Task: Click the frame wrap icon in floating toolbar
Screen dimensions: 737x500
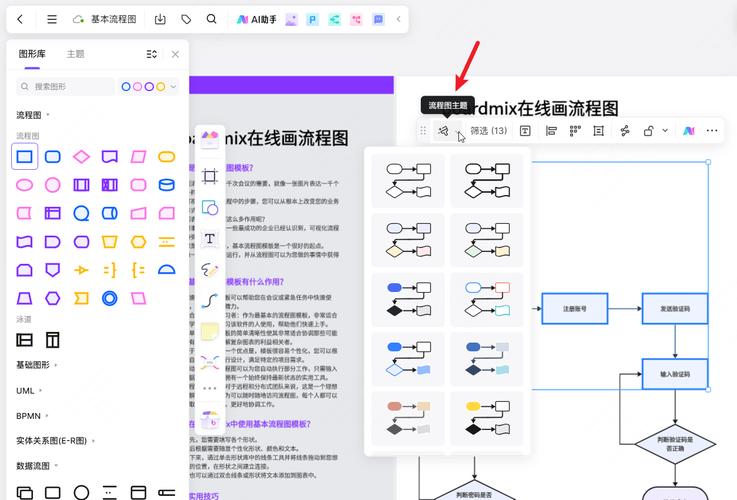Action: point(598,131)
